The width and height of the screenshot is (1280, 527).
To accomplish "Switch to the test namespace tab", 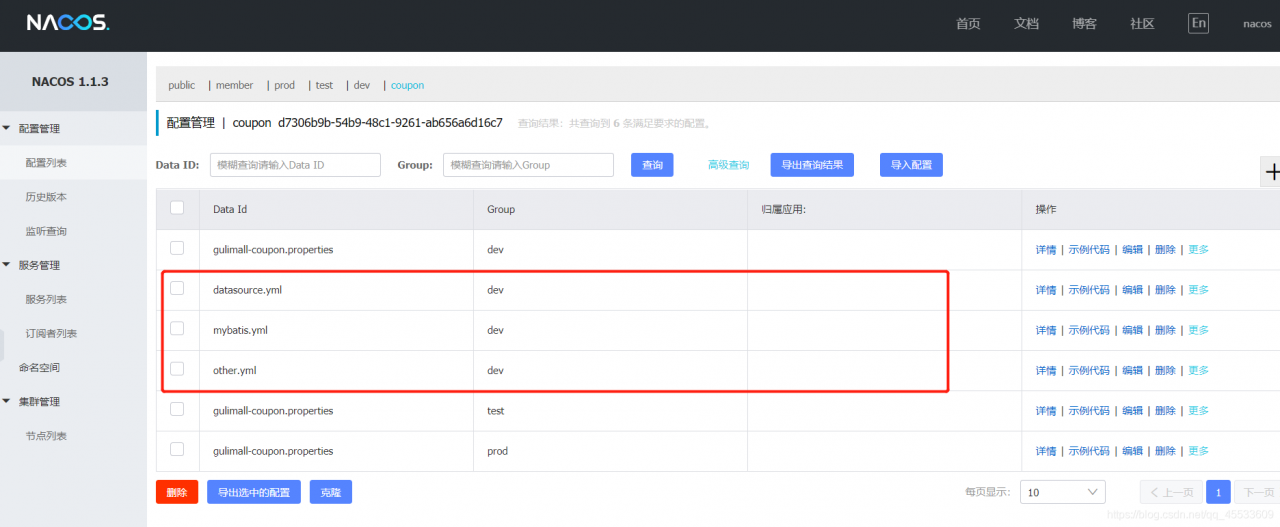I will click(325, 85).
